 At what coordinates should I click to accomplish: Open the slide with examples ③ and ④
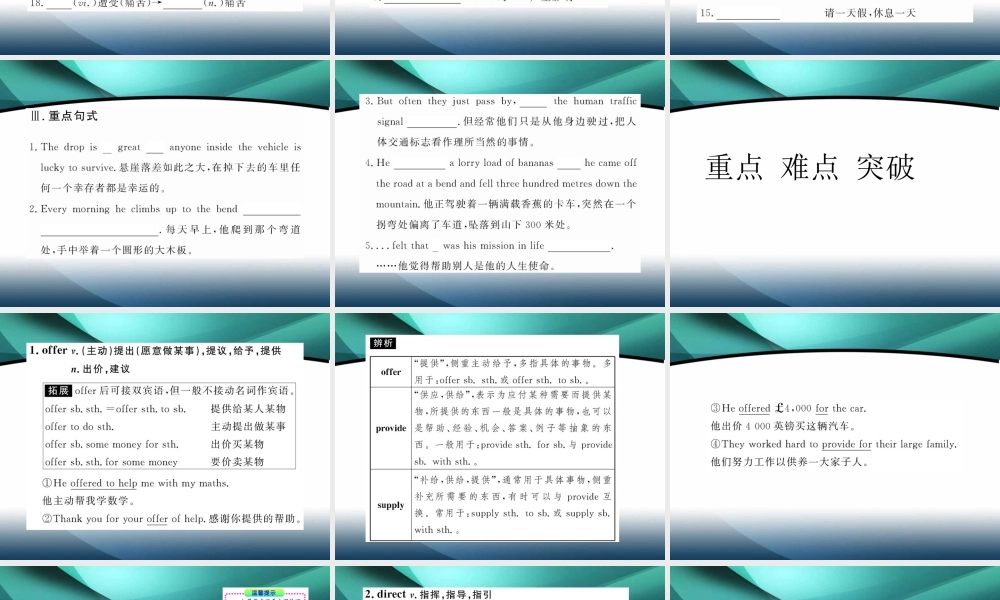835,436
